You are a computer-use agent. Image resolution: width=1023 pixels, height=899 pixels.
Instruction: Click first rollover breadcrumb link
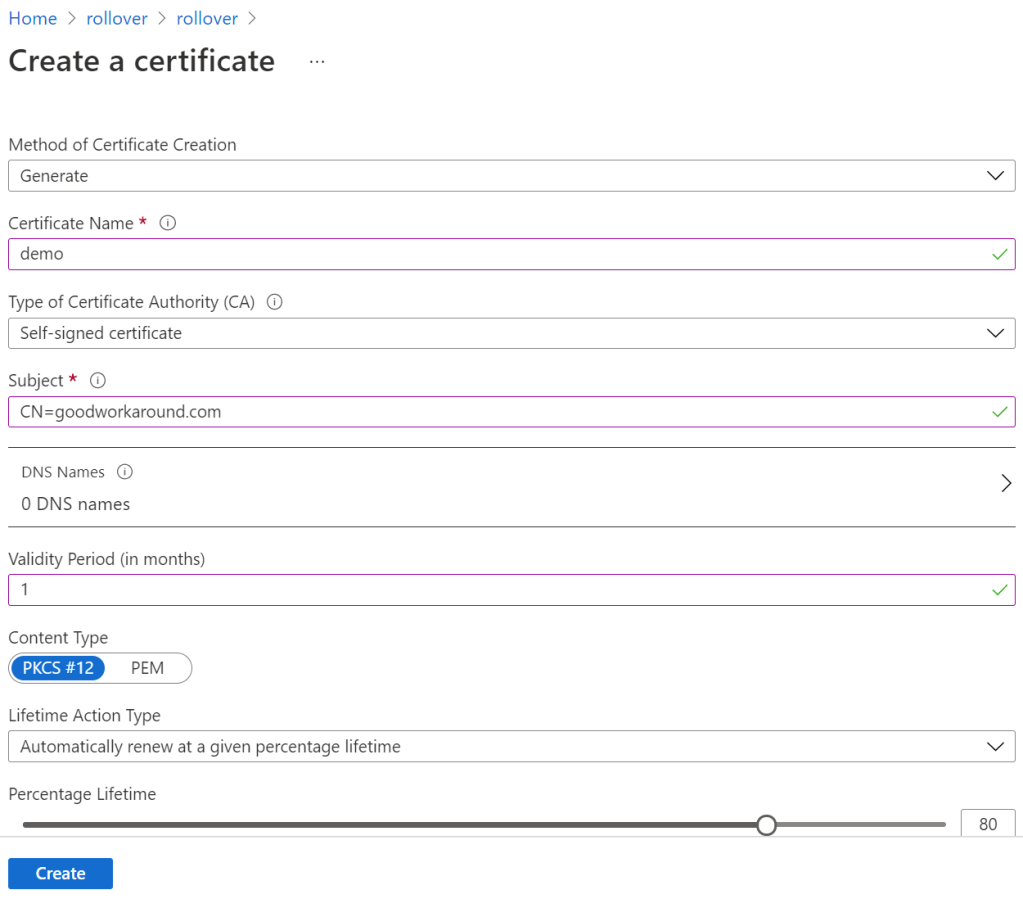[x=117, y=18]
